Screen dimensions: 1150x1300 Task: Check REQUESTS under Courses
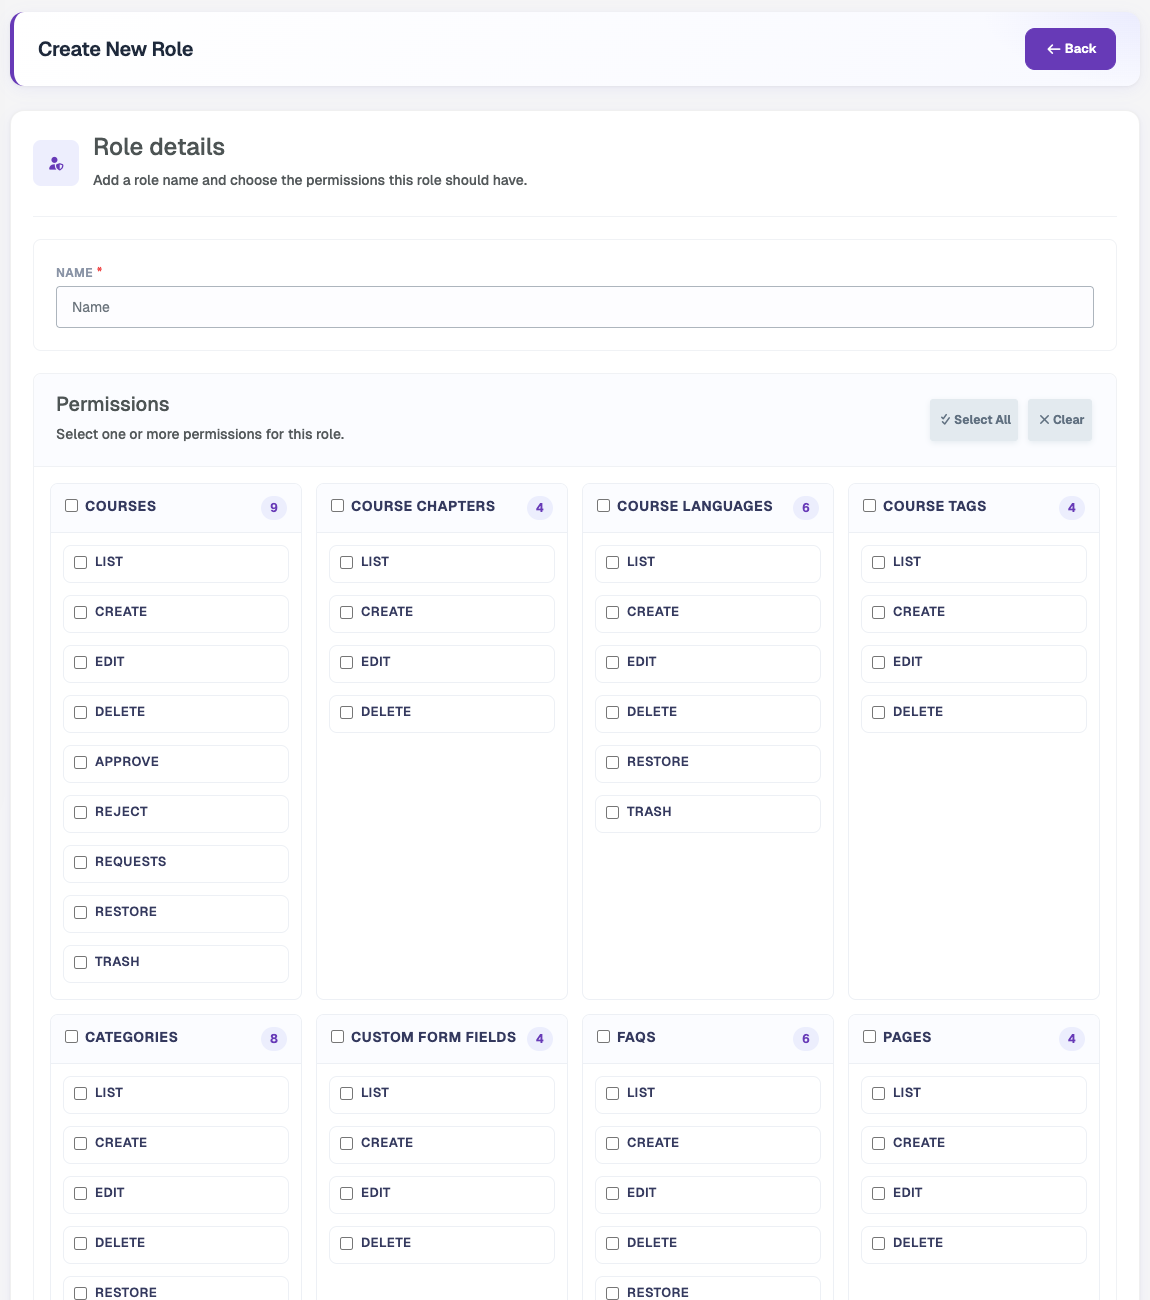pos(81,863)
